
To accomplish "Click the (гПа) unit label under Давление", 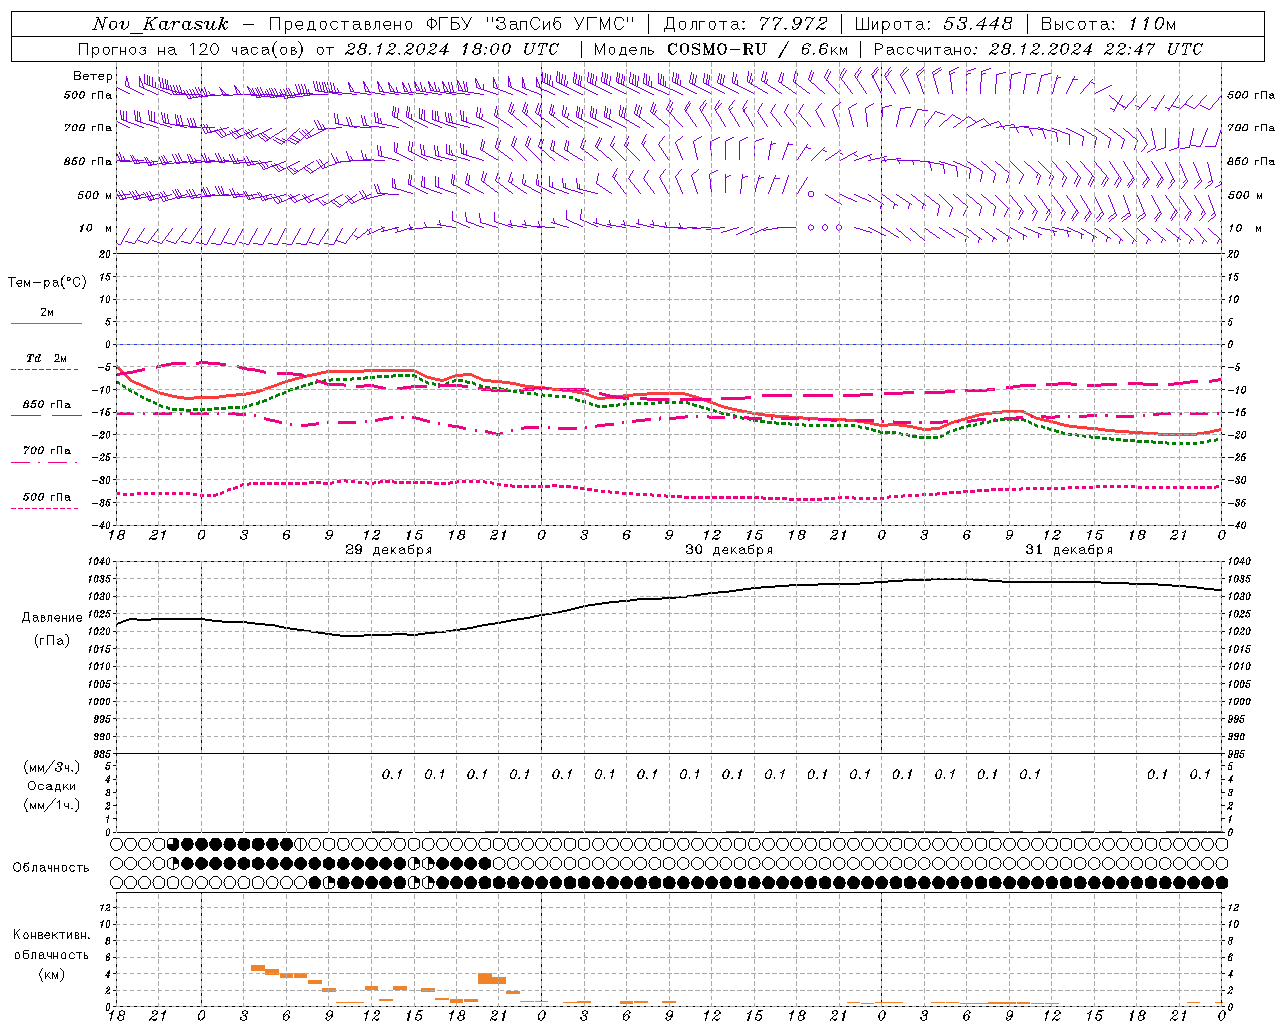I will (x=52, y=640).
